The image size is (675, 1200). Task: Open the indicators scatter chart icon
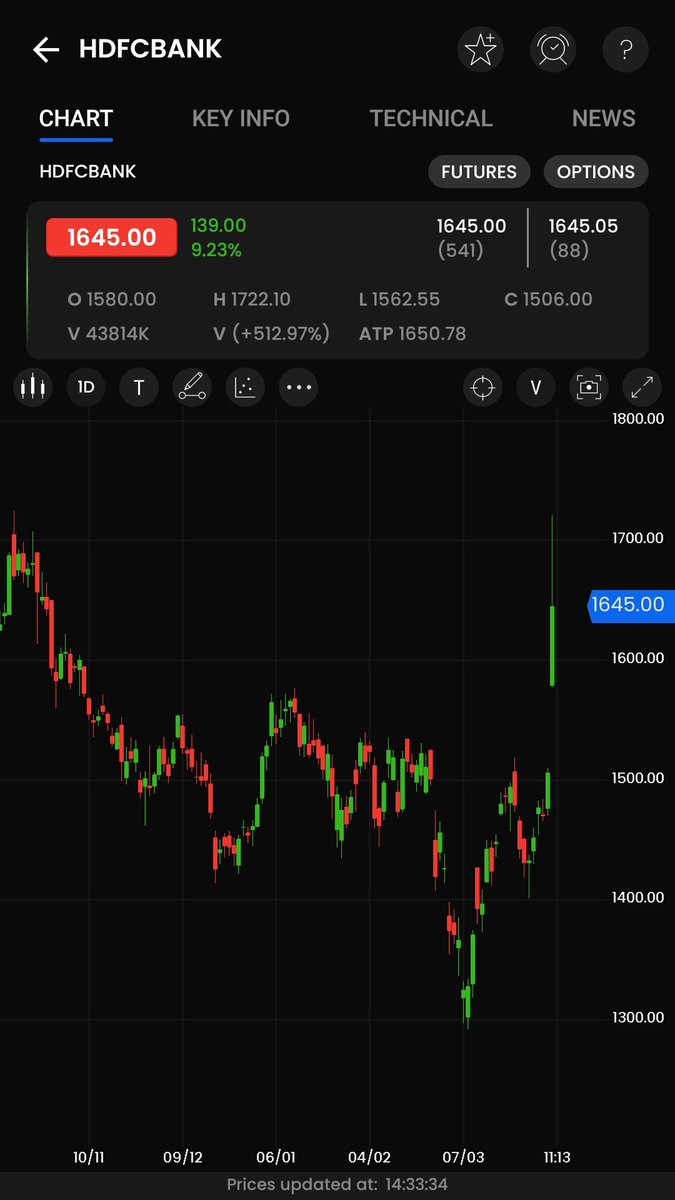tap(245, 387)
